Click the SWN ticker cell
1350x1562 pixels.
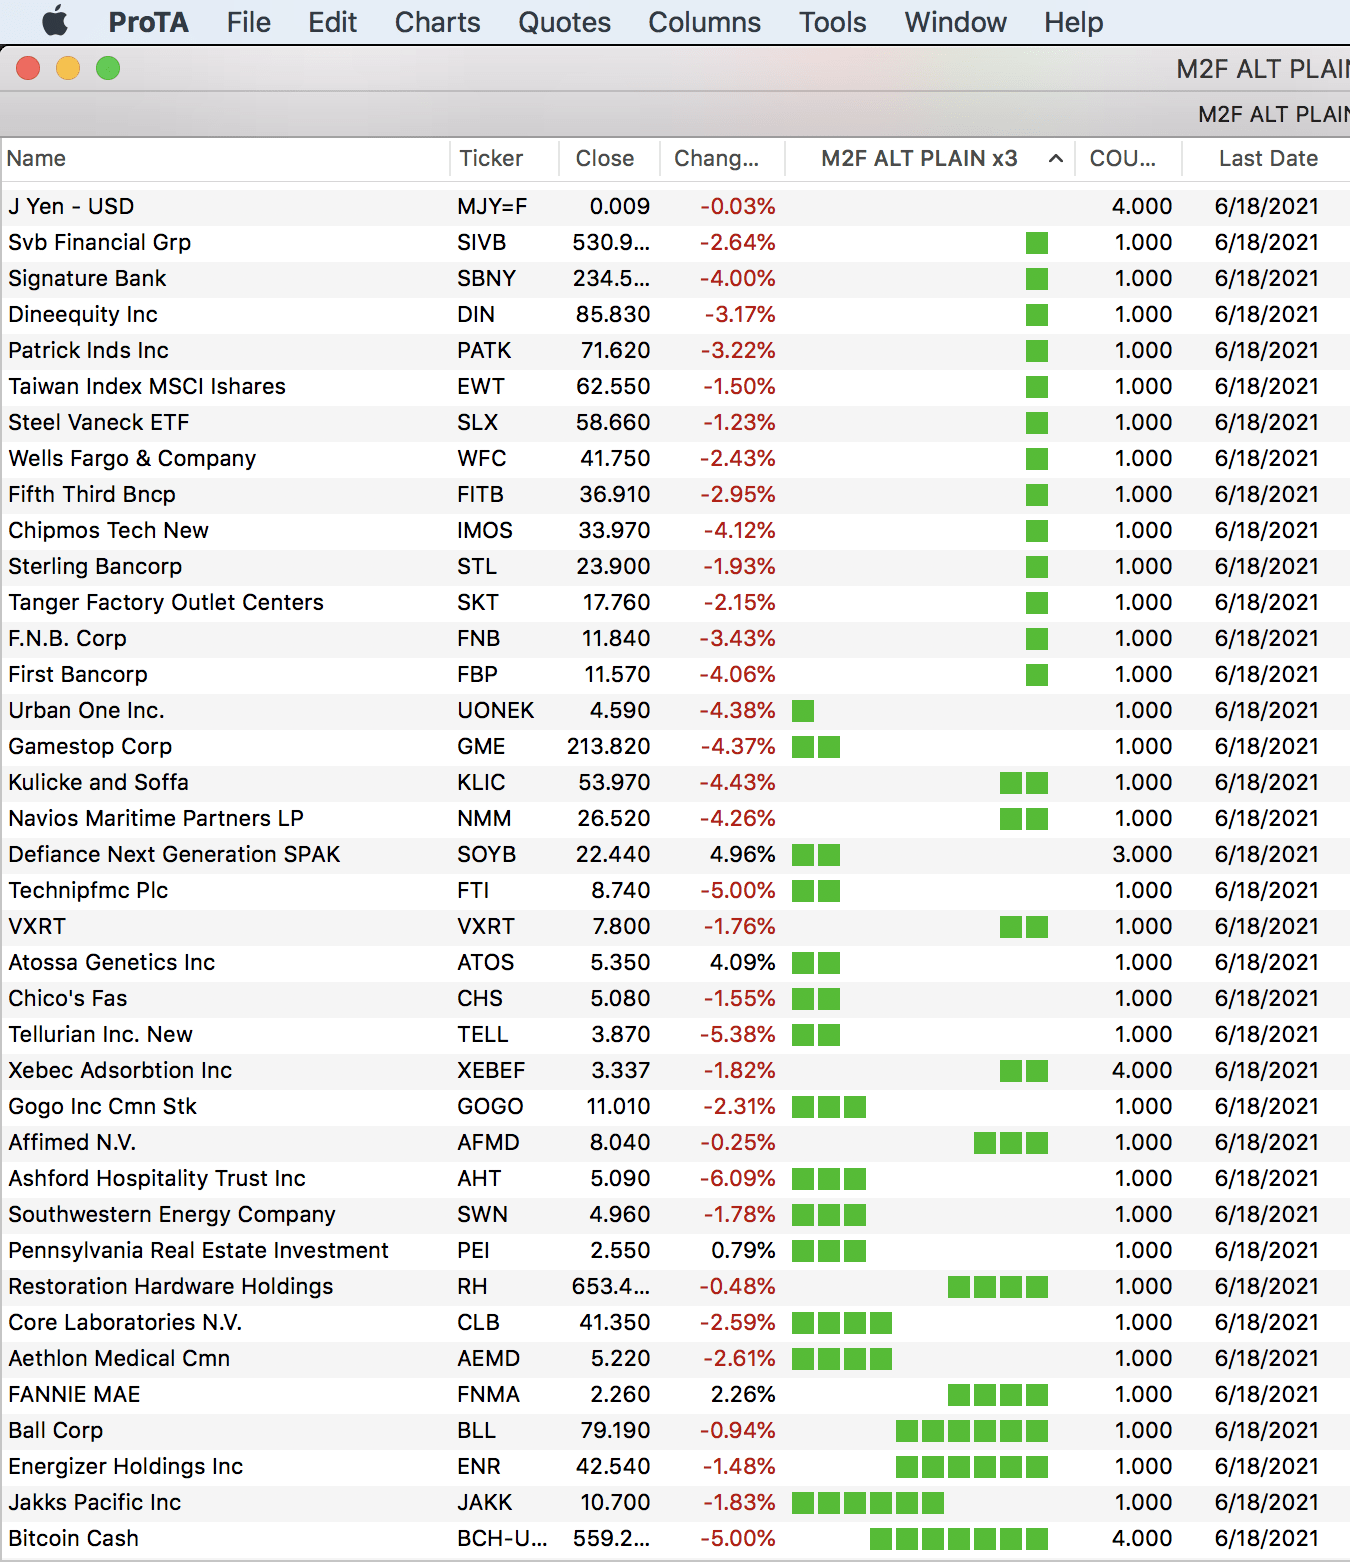[482, 1214]
